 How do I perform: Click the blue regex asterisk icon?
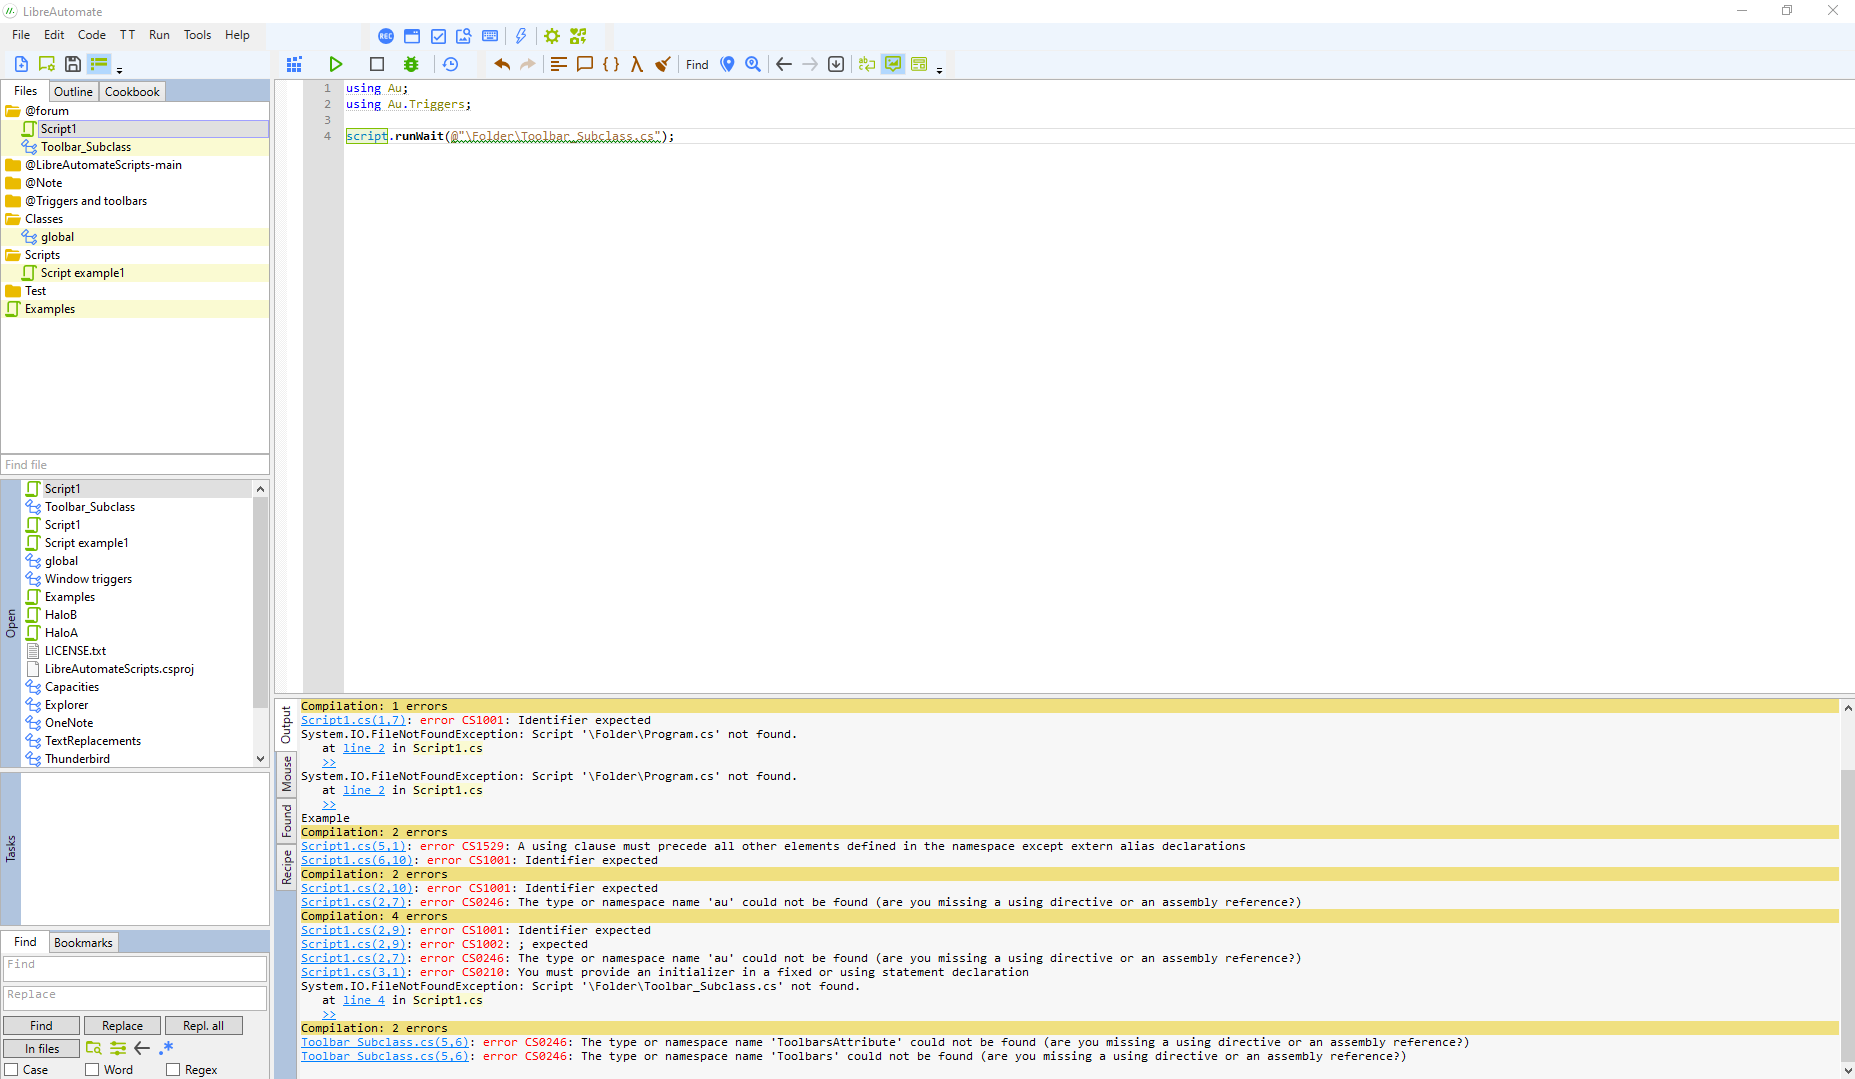167,1048
